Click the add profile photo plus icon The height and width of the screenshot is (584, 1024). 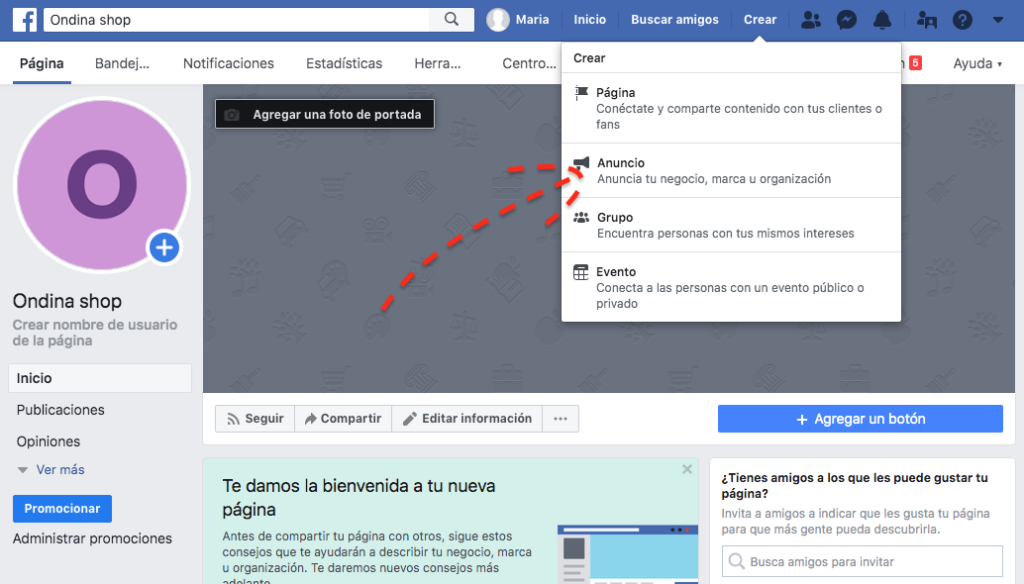coord(164,248)
